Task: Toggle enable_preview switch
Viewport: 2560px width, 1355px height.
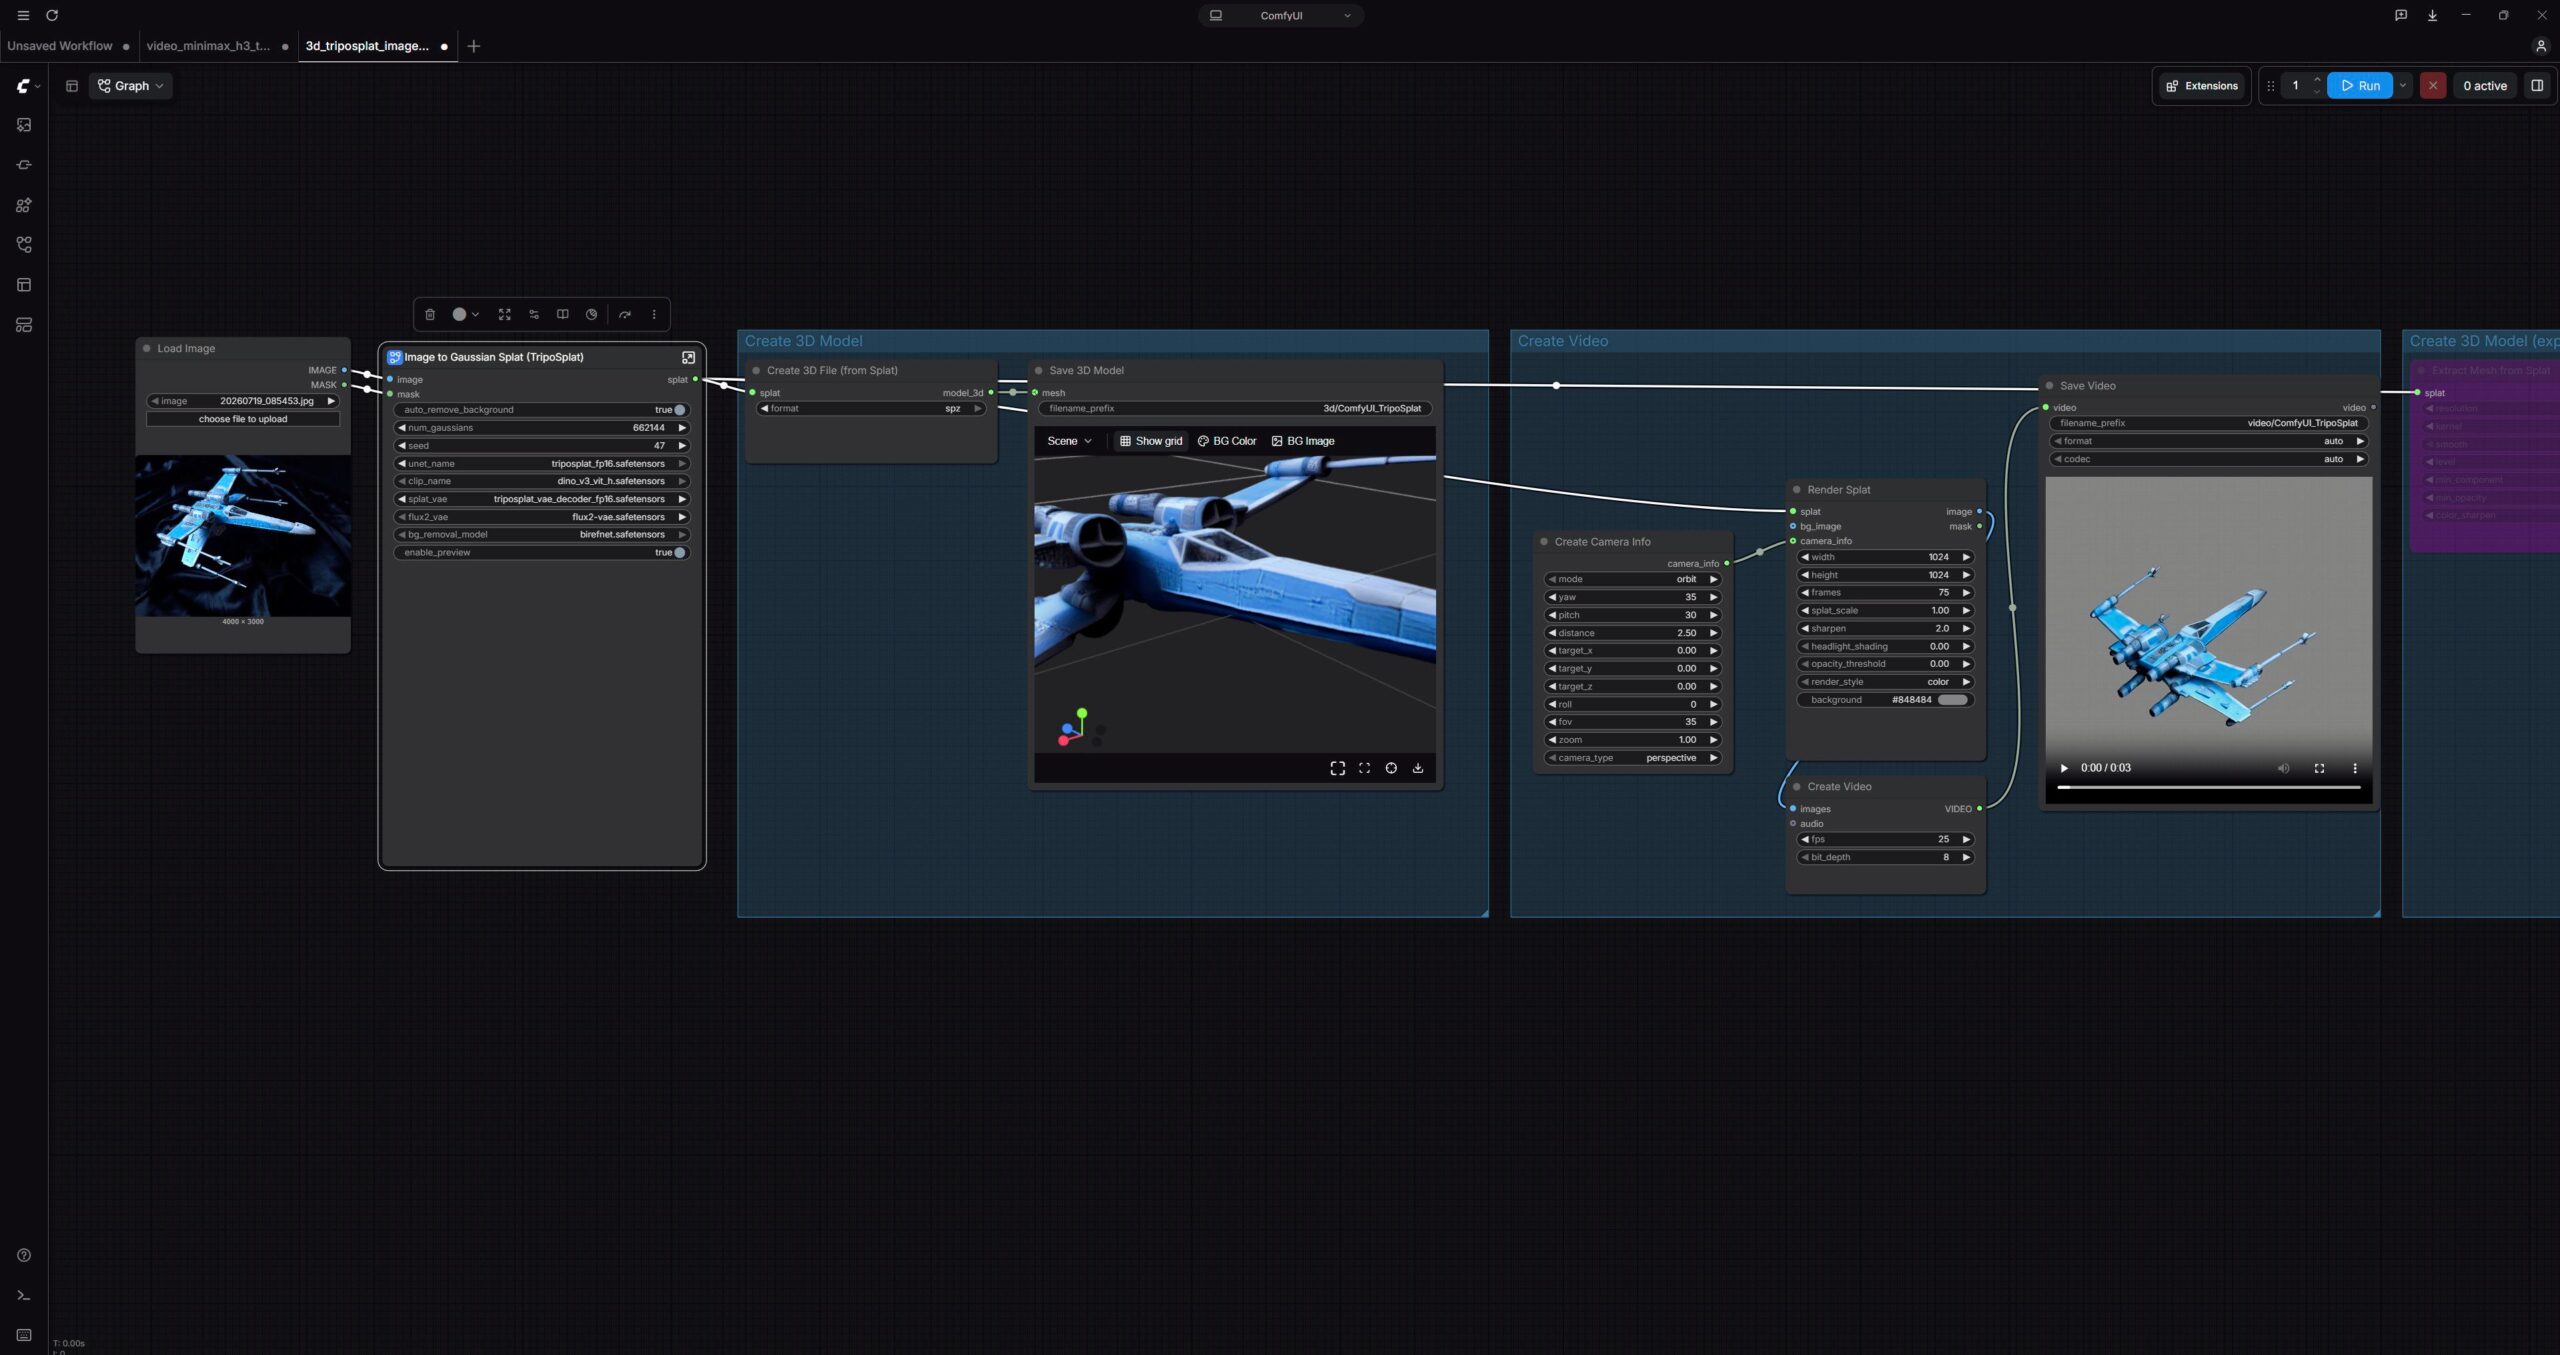Action: [x=679, y=553]
